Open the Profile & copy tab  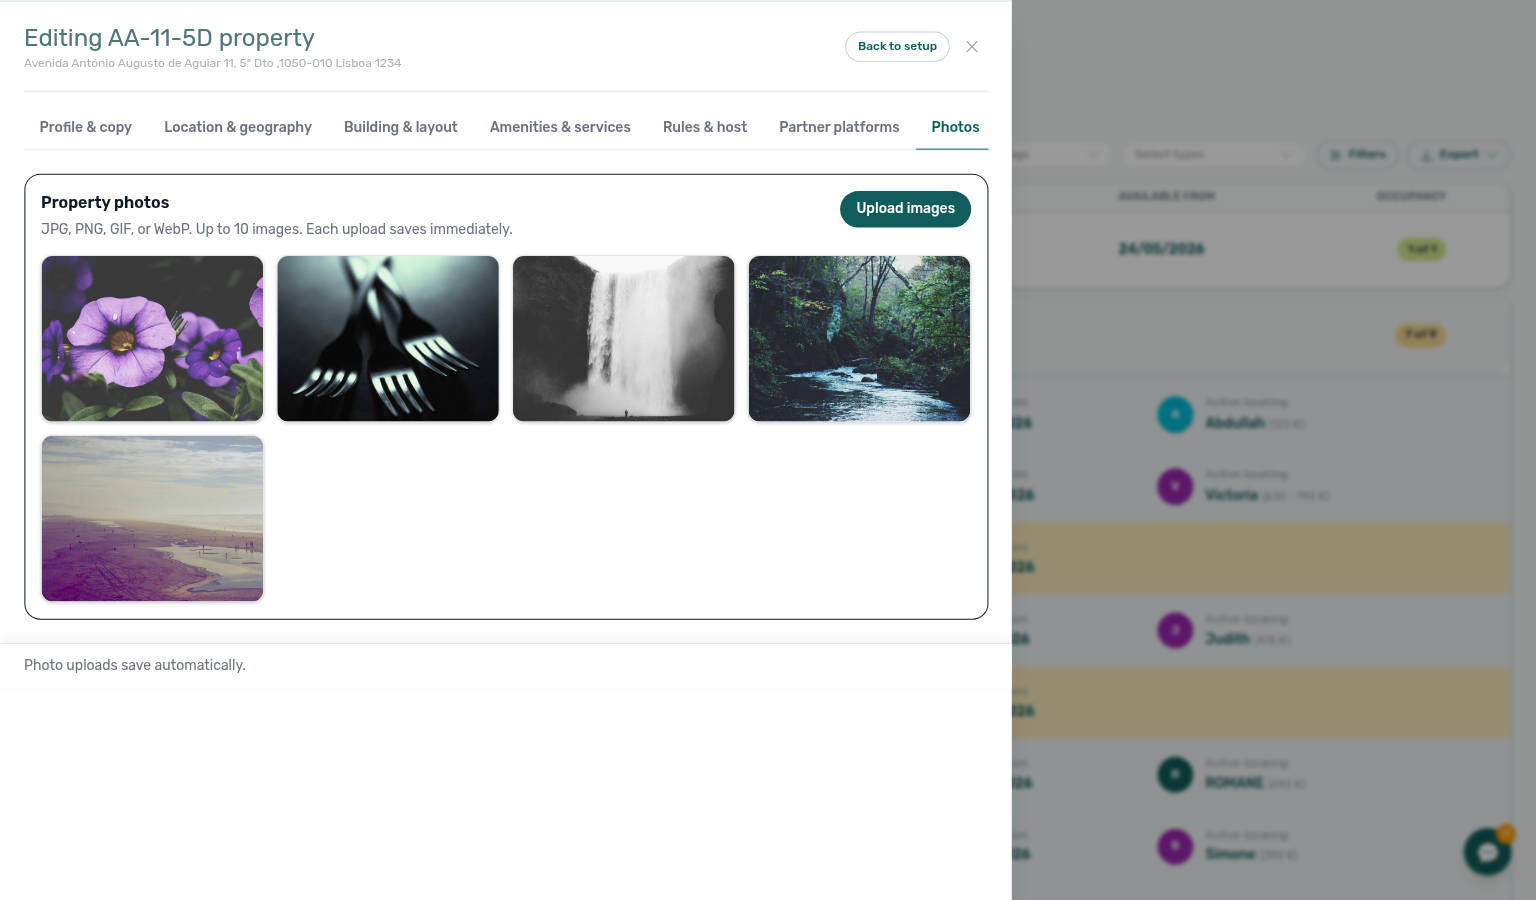click(x=86, y=127)
